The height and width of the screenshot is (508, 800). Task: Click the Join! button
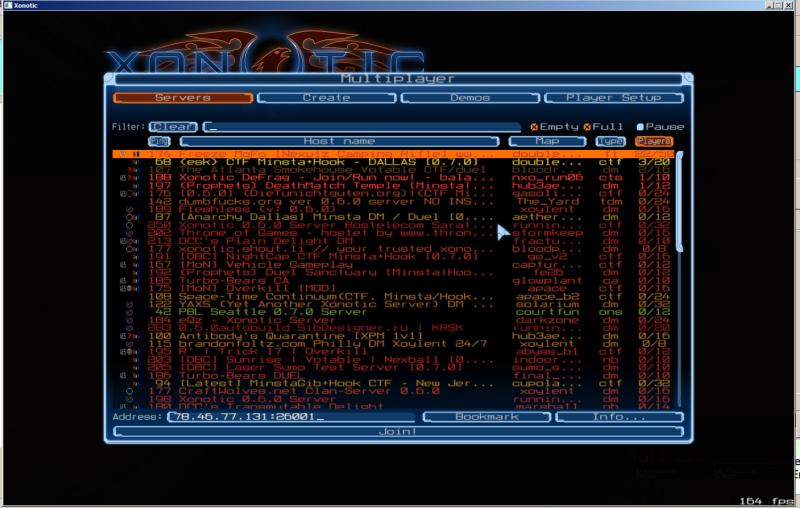pyautogui.click(x=398, y=431)
